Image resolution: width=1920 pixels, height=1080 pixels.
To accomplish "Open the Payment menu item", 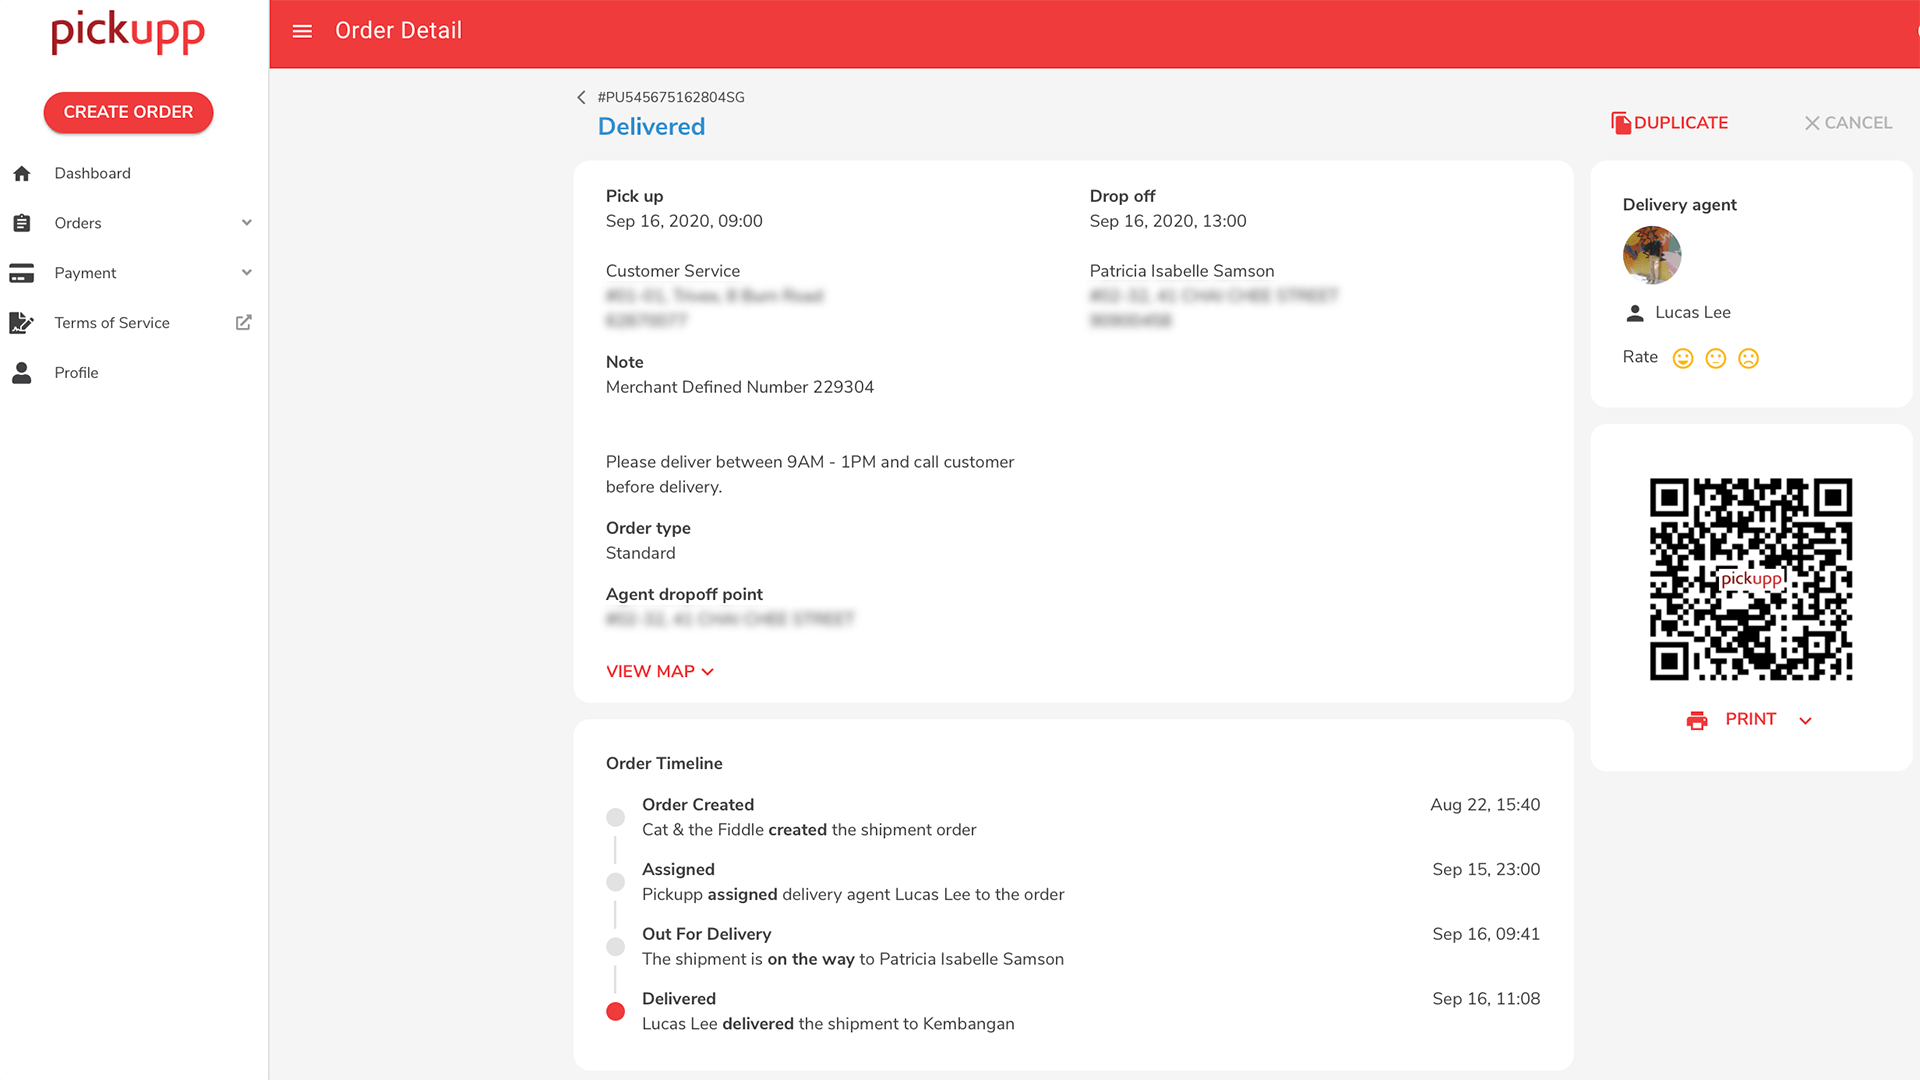I will coord(85,273).
